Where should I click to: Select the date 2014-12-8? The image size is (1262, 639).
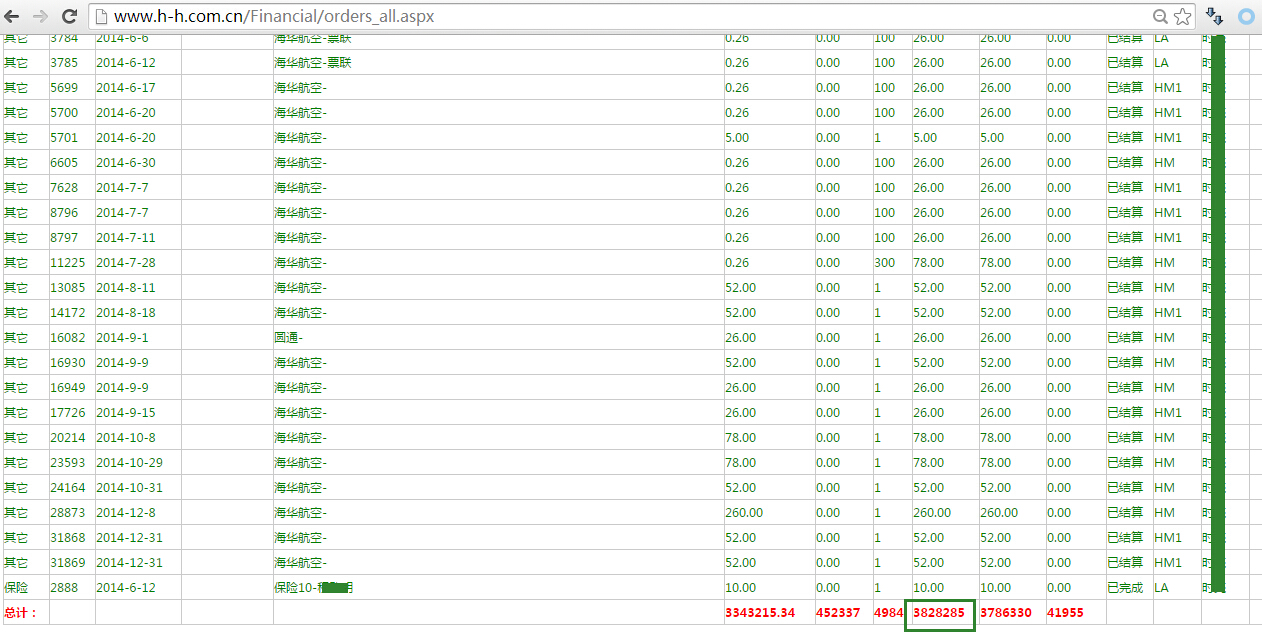[126, 512]
